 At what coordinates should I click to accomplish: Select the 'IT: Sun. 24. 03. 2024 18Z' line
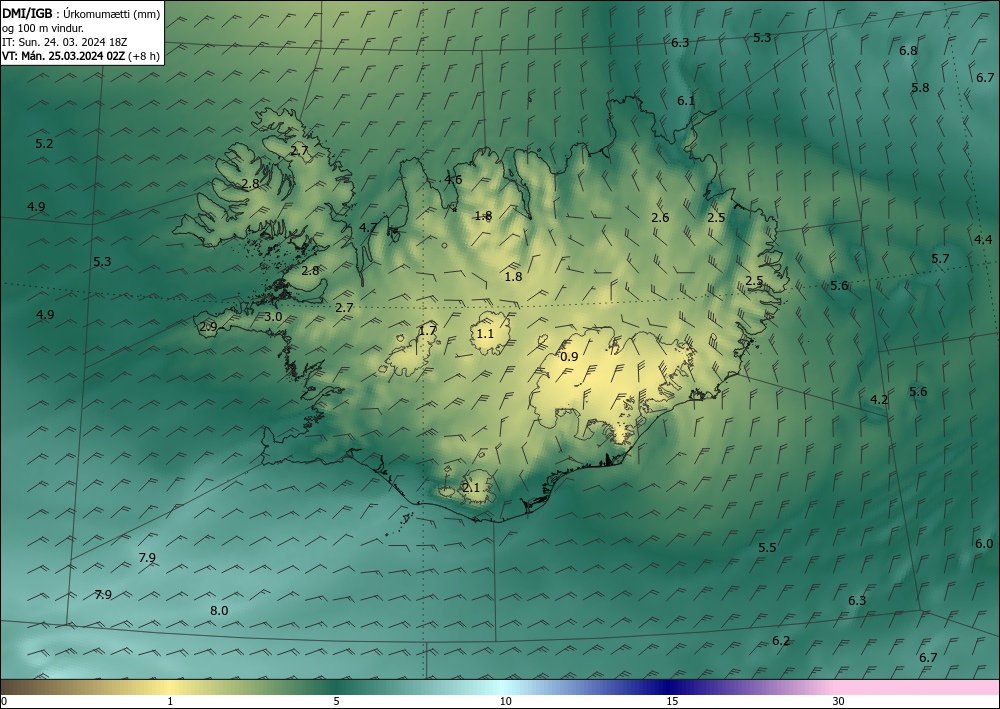(64, 42)
